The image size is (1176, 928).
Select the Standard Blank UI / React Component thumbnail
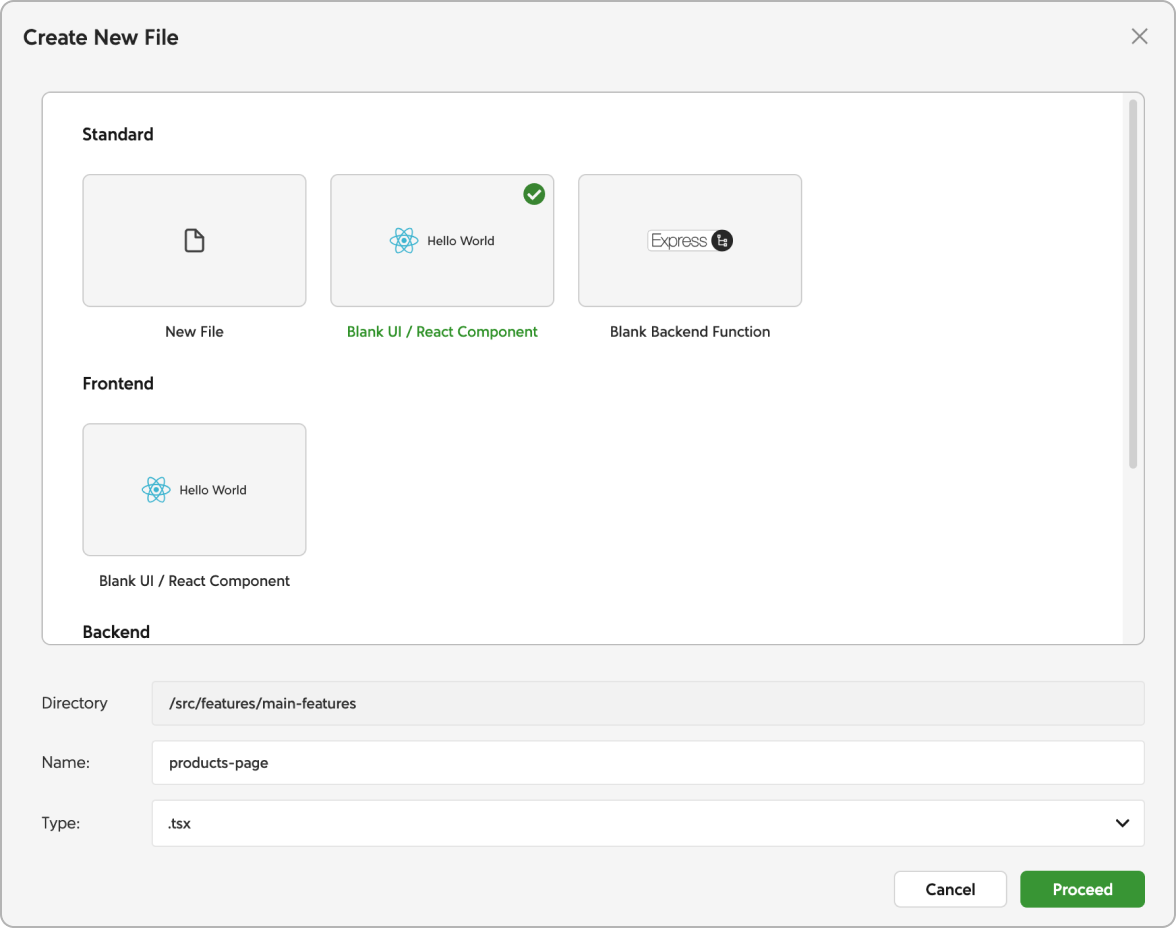[442, 241]
